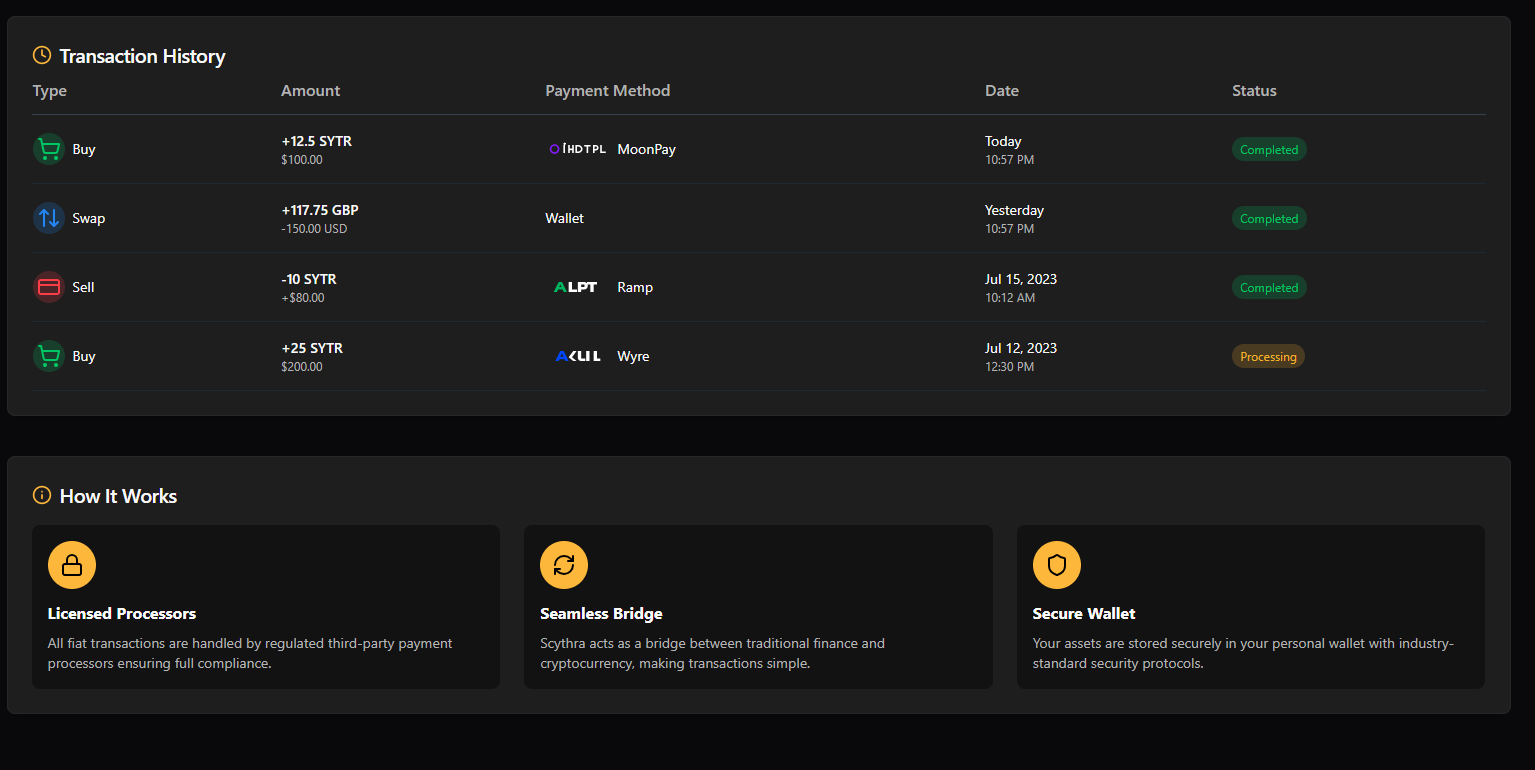This screenshot has height=770, width=1535.
Task: Select the Seamless Bridge card
Action: click(757, 605)
